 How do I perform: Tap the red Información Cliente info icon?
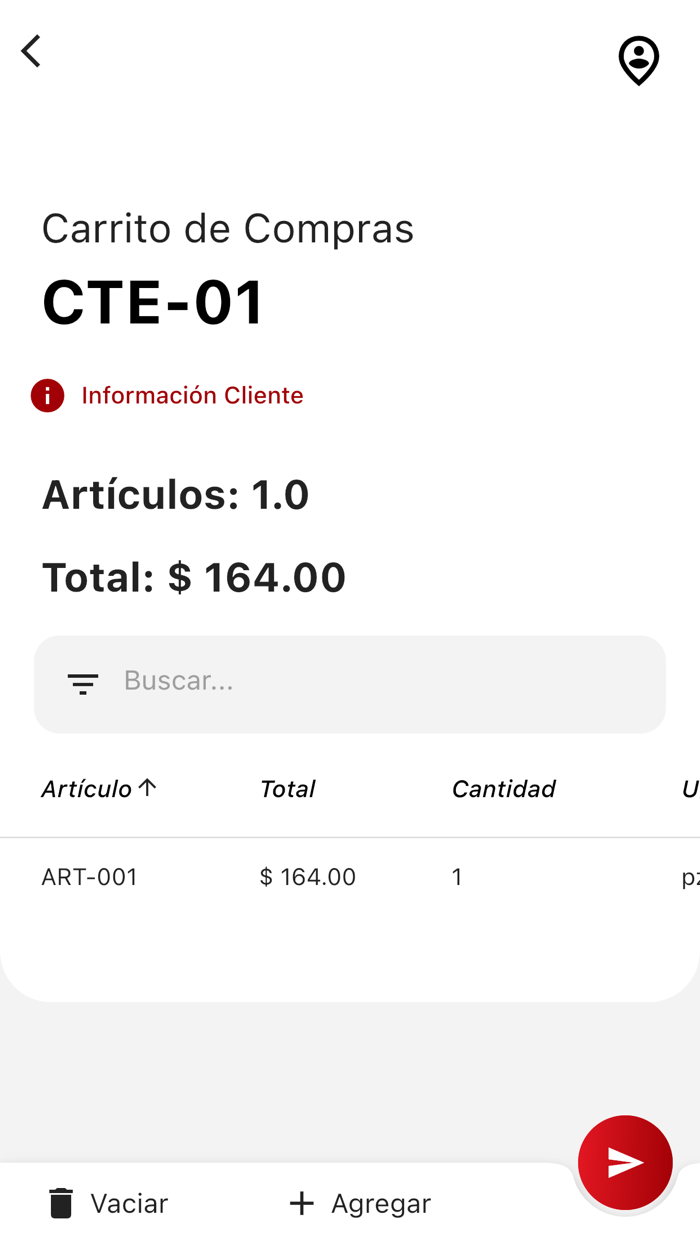[x=47, y=395]
